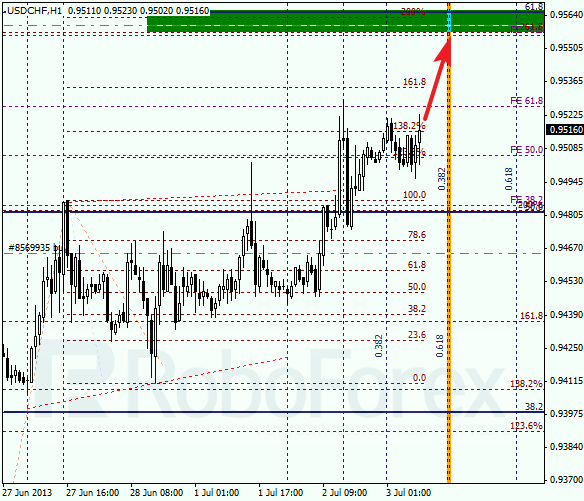Screen dimensions: 584x501
Task: Click the 161.8 label beside the 0.94390 price
Action: pos(531,315)
